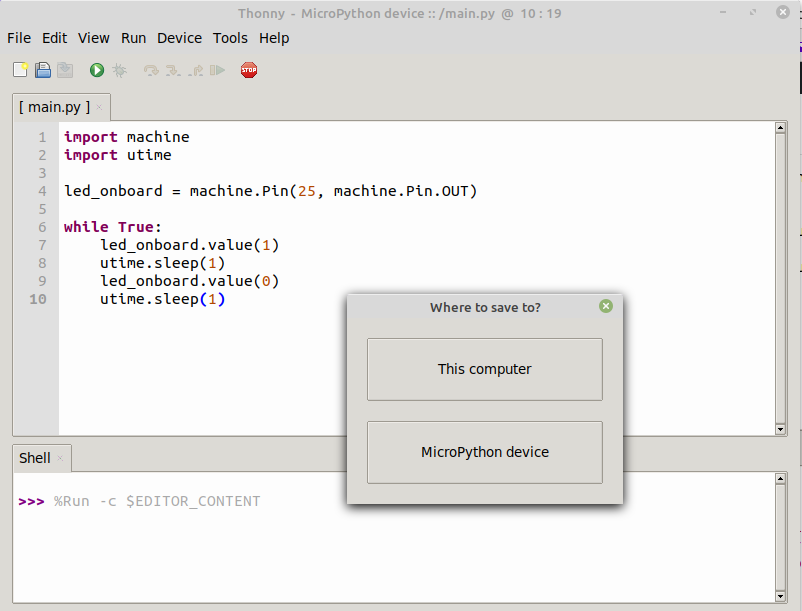802x611 pixels.
Task: Click the editor scrollbar down arrow
Action: (780, 429)
